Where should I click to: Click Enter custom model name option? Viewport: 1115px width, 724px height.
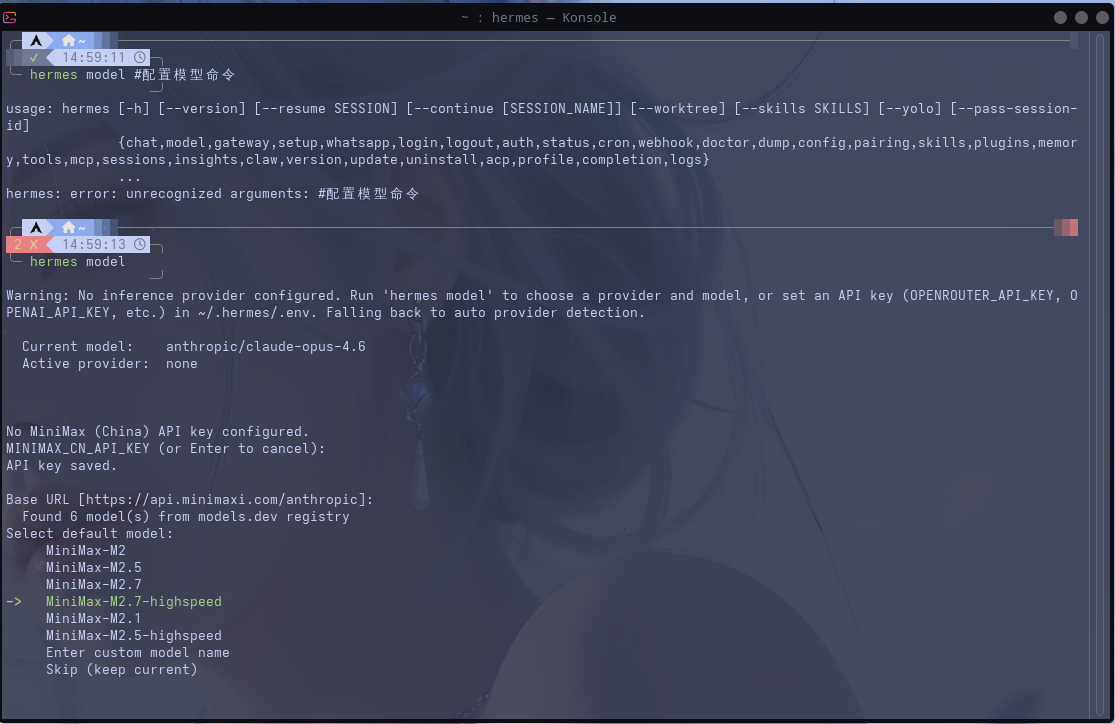pyautogui.click(x=138, y=653)
